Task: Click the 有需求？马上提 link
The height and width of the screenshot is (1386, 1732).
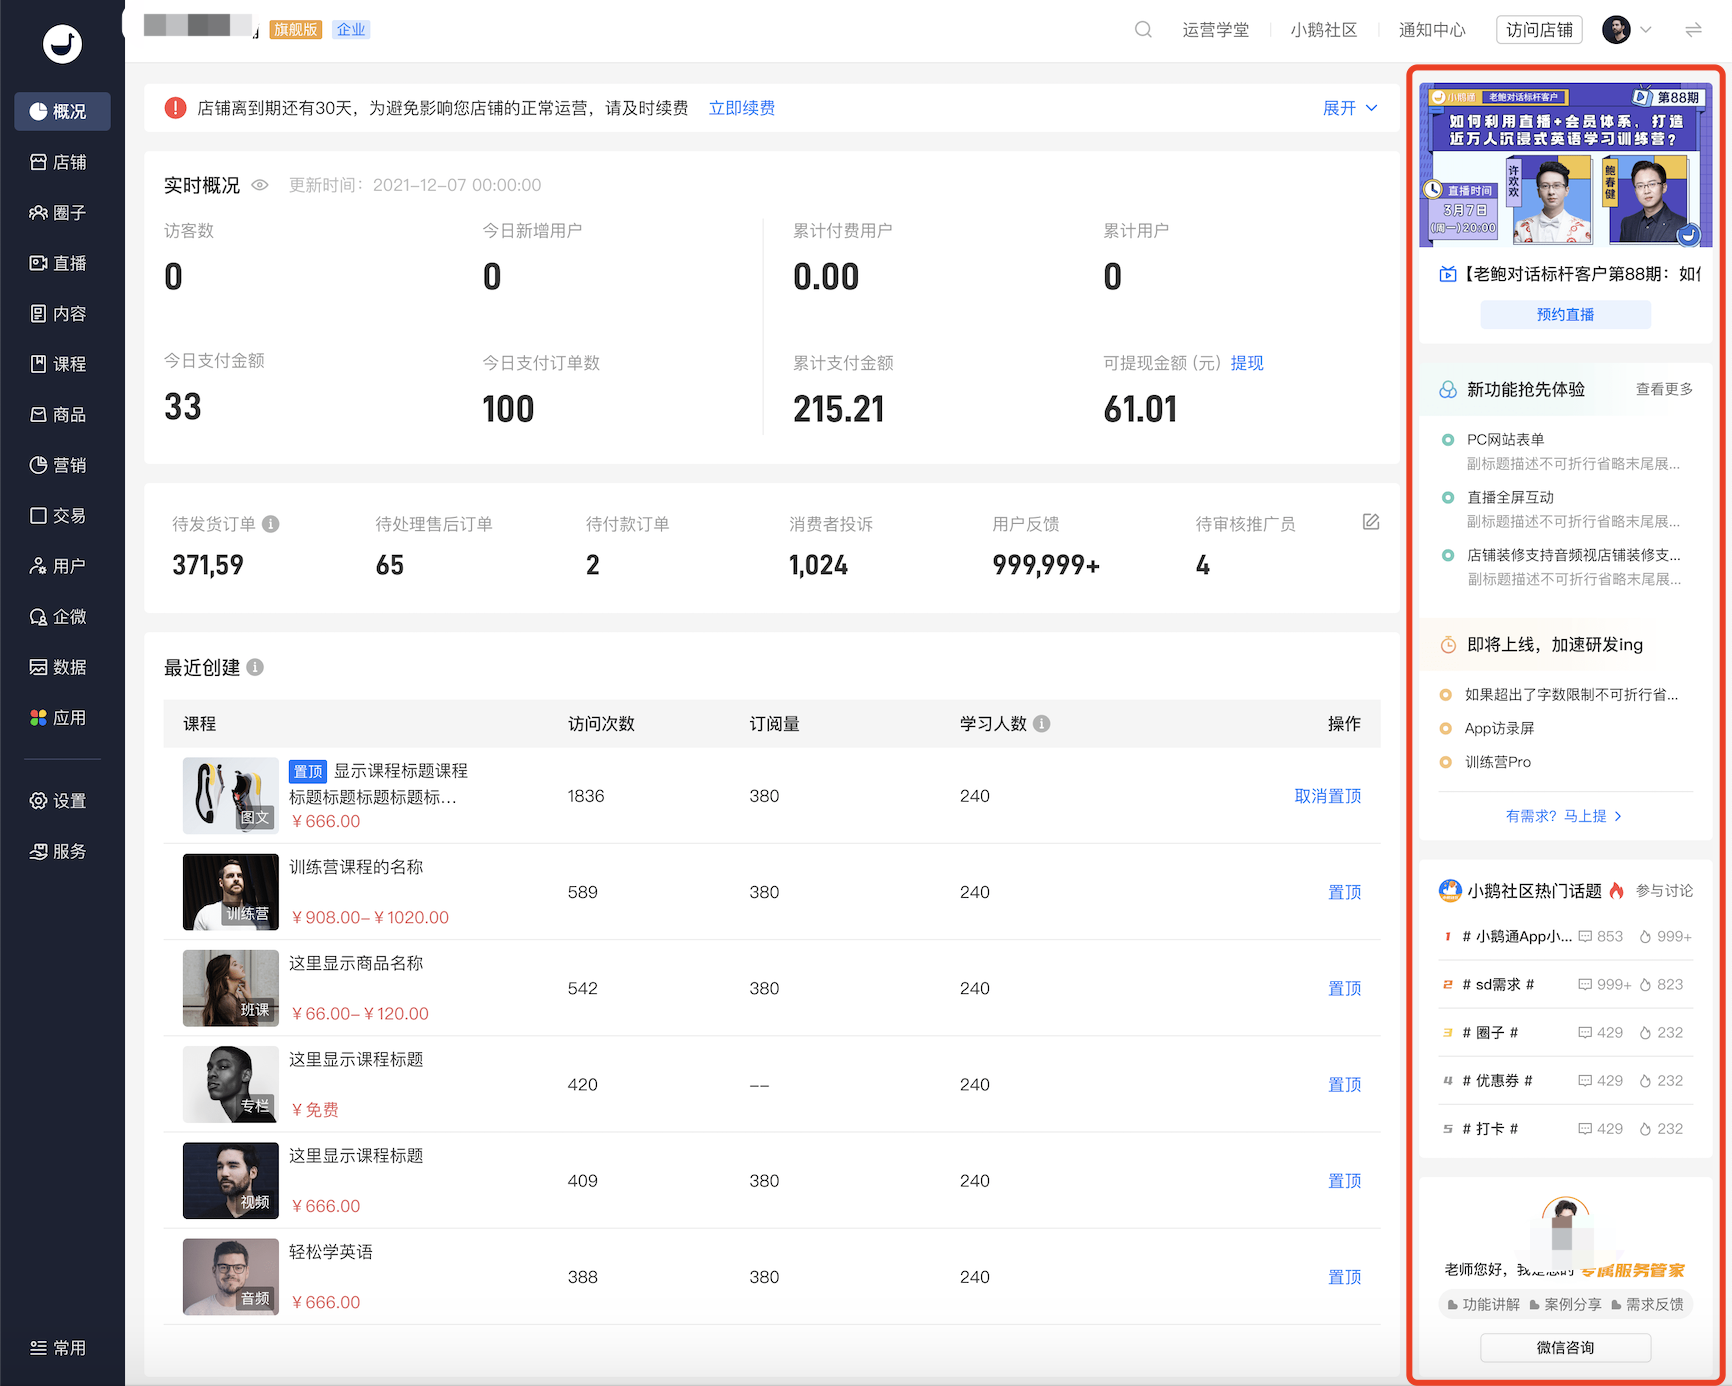Action: coord(1564,816)
